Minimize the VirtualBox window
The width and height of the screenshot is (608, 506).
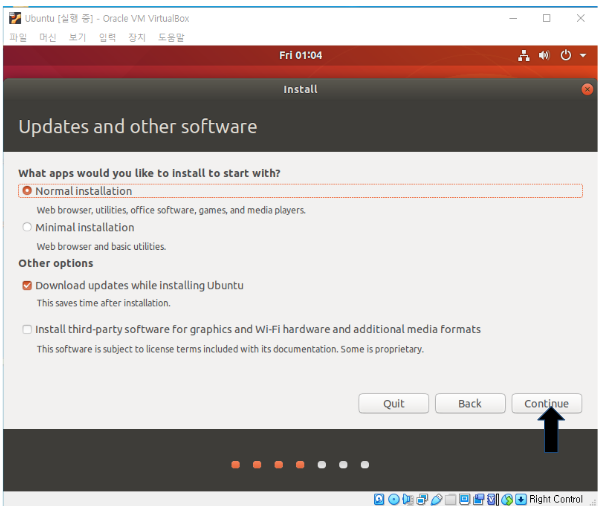(513, 18)
